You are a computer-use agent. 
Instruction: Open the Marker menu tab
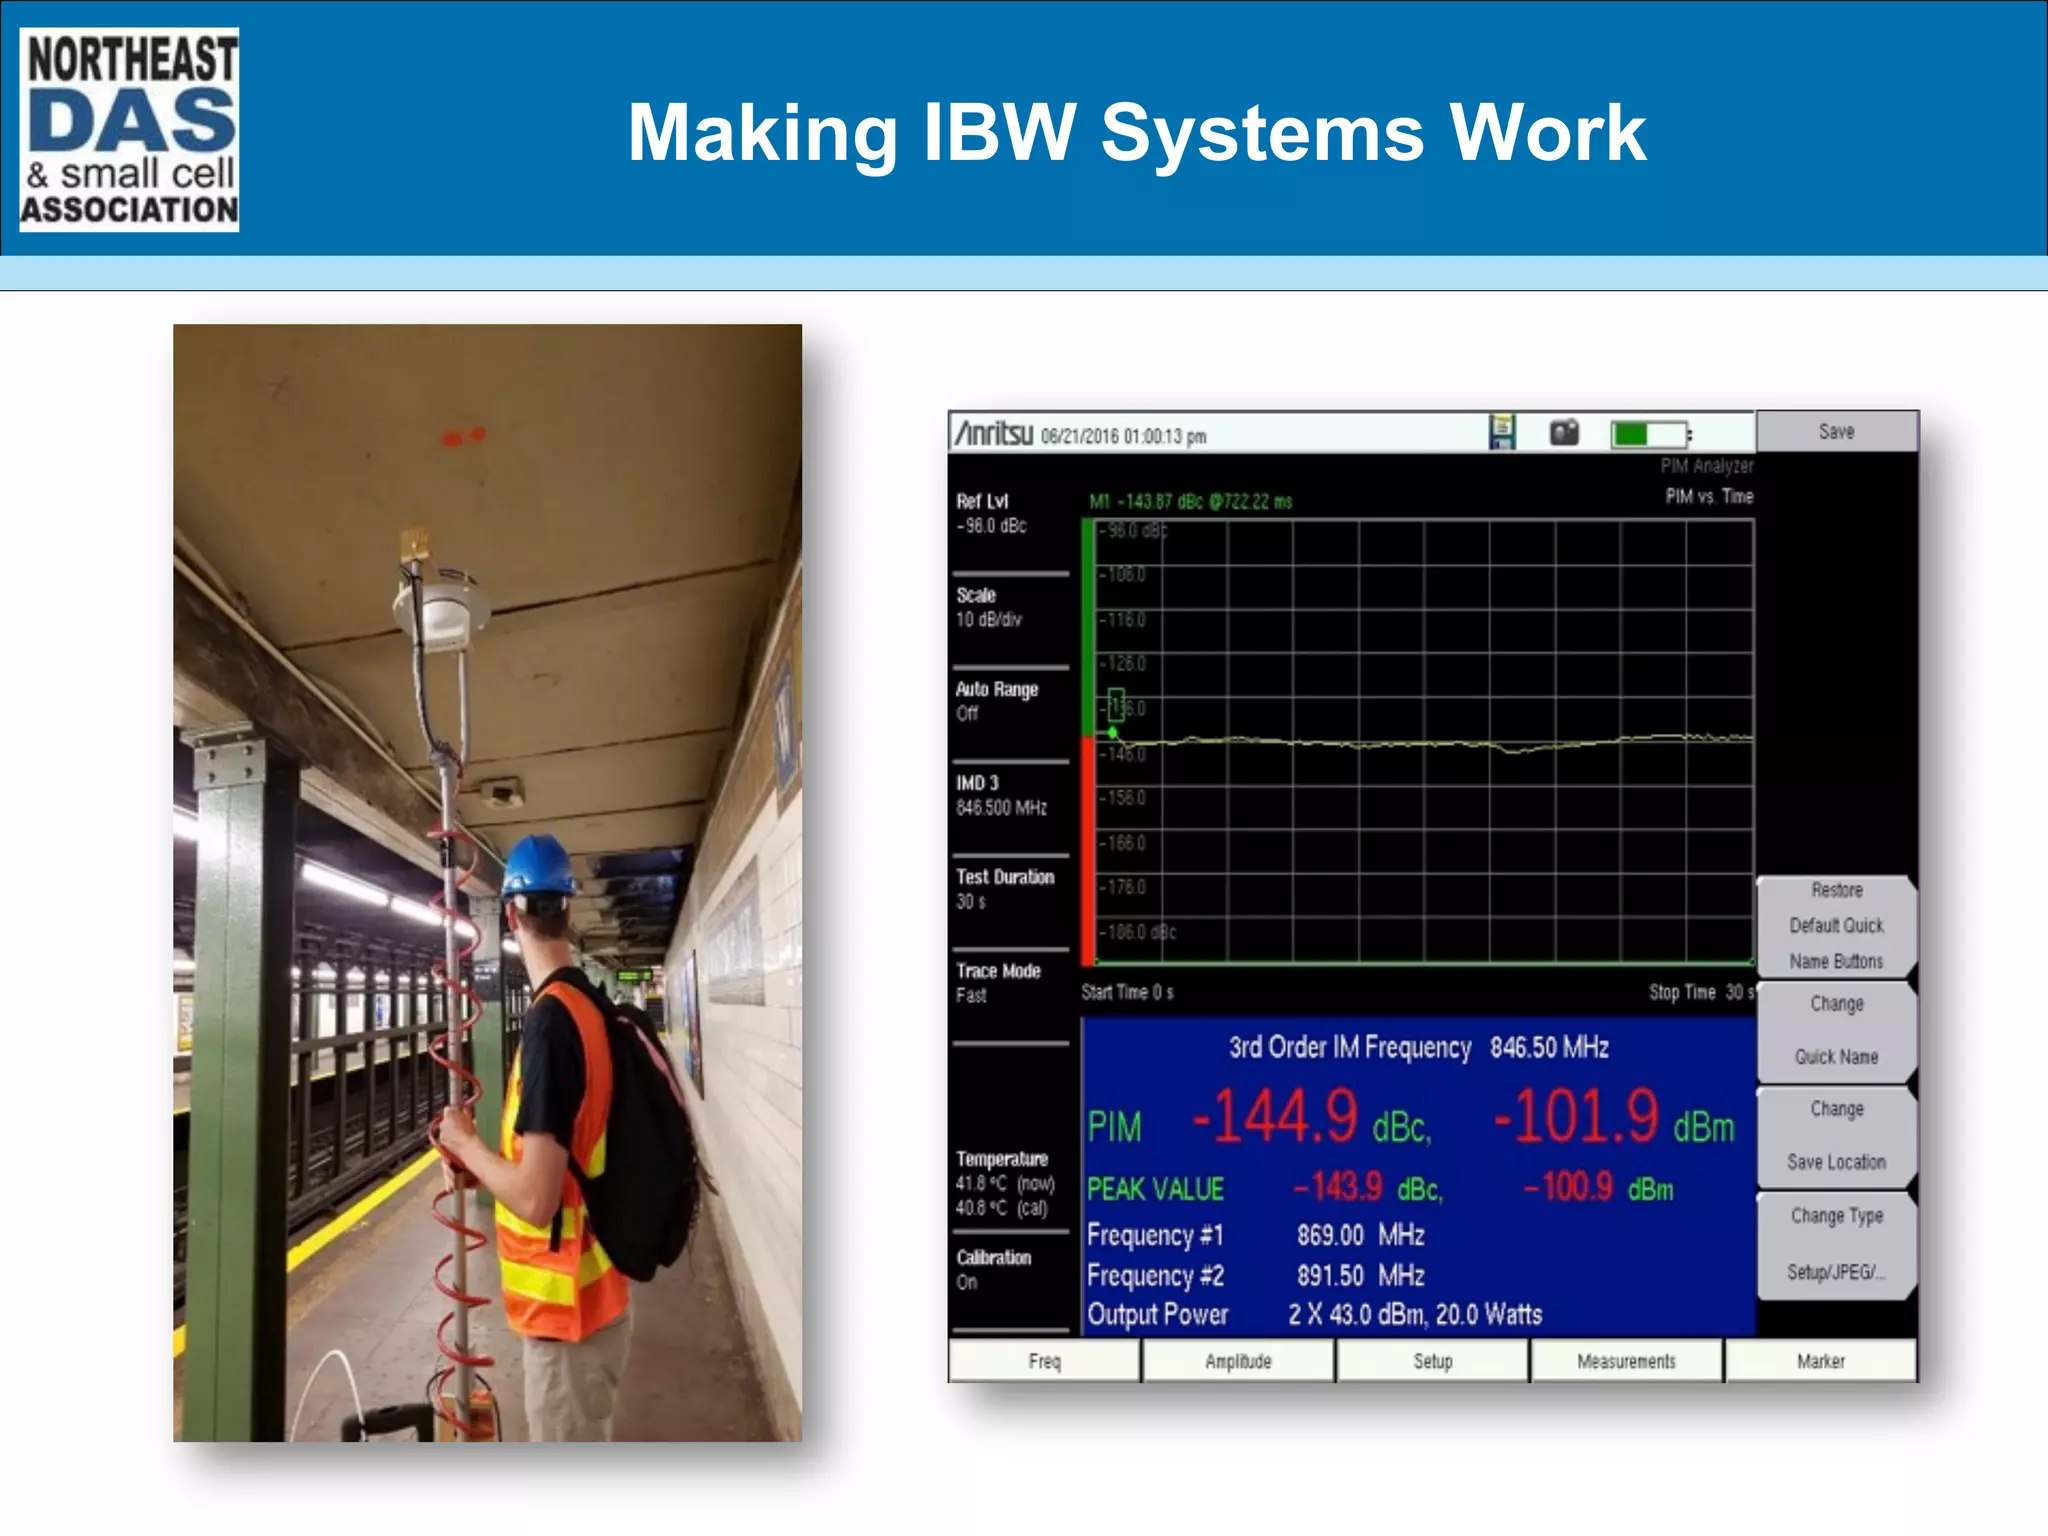click(1820, 1361)
